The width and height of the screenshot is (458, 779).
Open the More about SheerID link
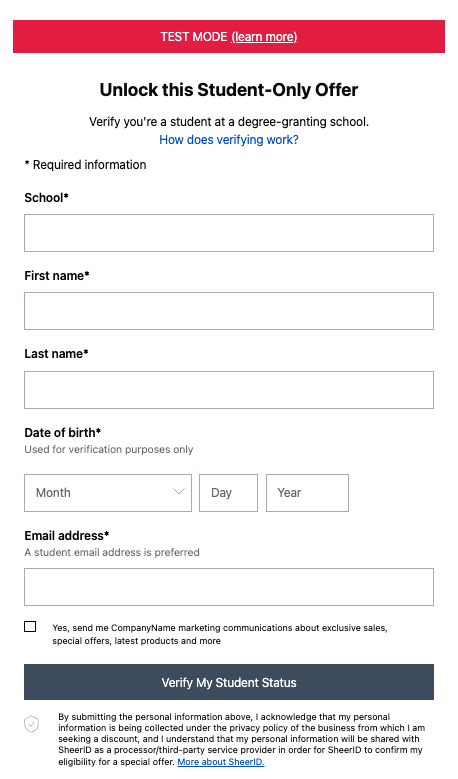[x=221, y=762]
